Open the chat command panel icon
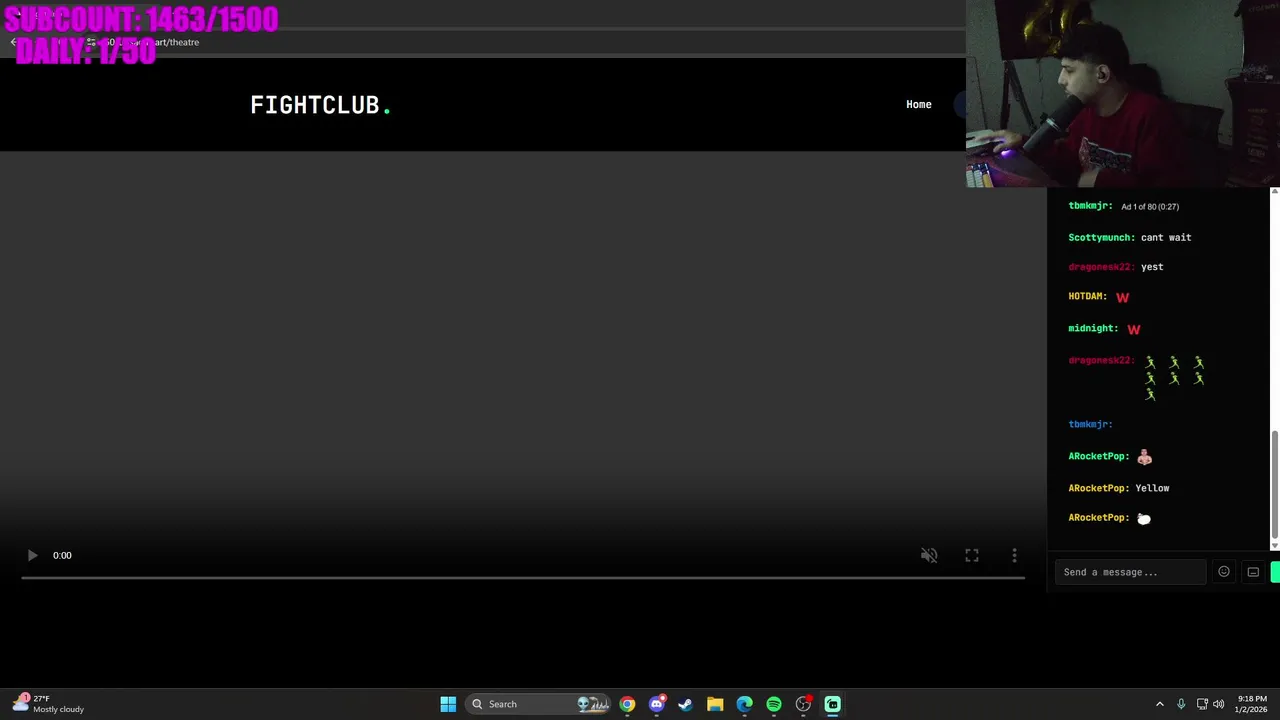The height and width of the screenshot is (720, 1280). coord(1253,572)
